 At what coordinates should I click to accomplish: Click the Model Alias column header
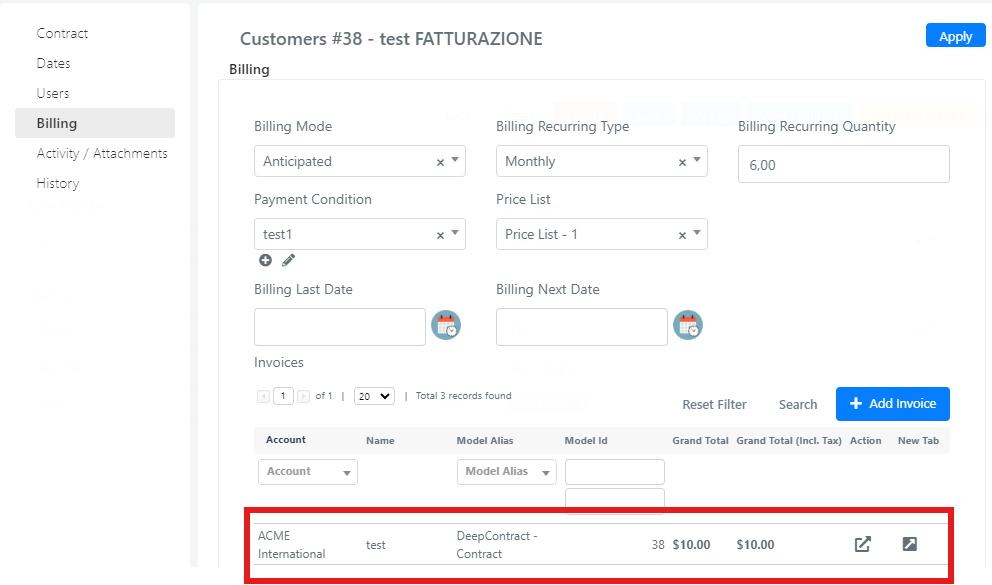point(485,440)
